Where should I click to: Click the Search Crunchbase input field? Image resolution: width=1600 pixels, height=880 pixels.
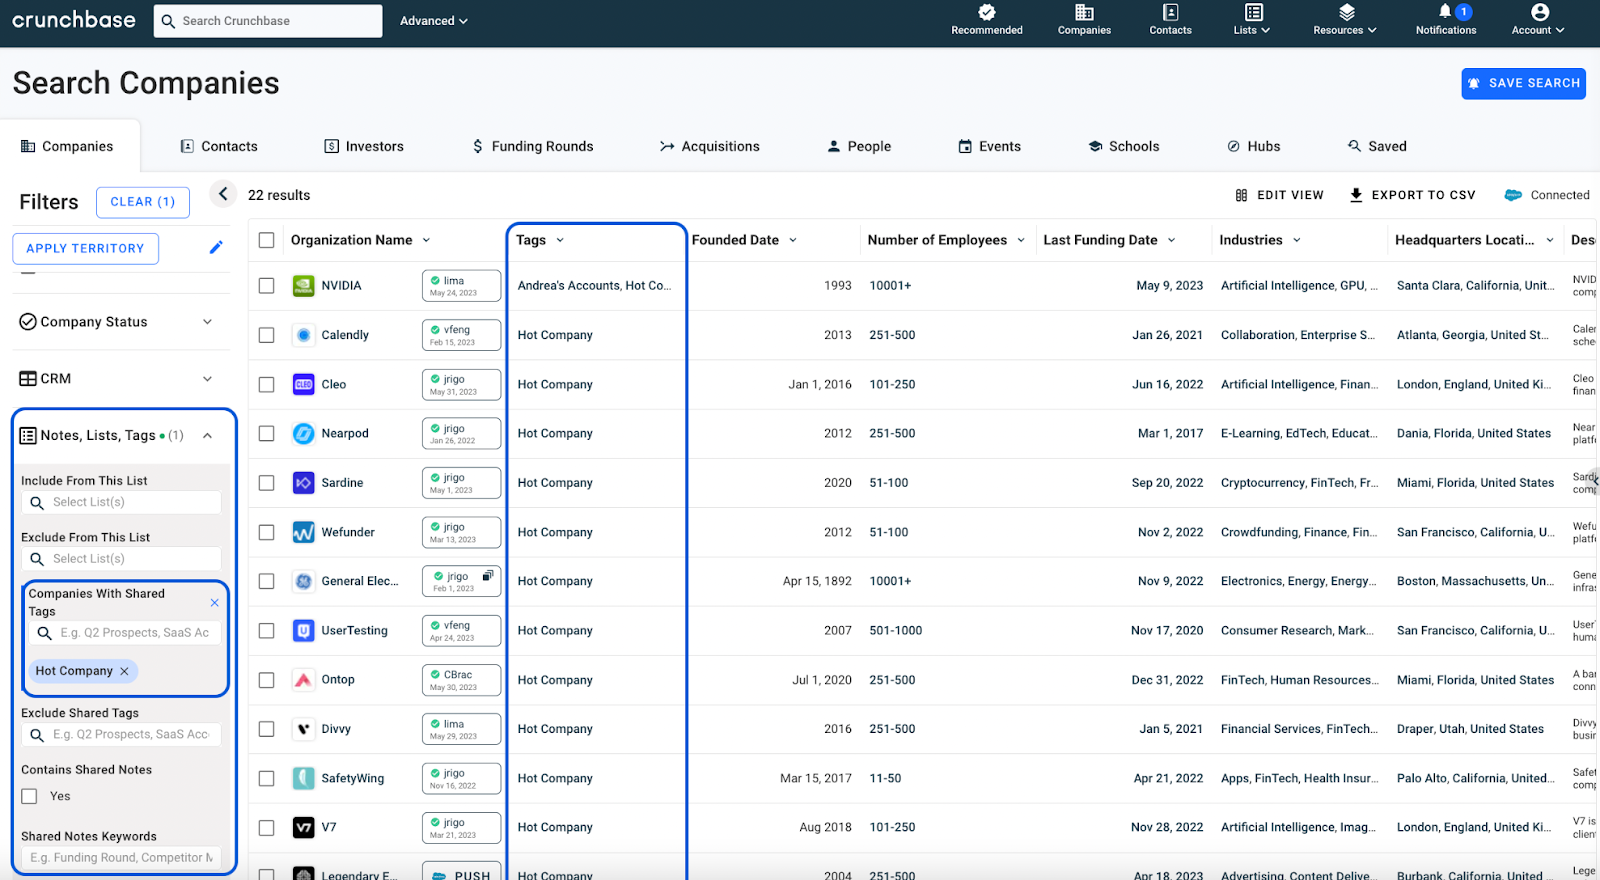click(268, 21)
